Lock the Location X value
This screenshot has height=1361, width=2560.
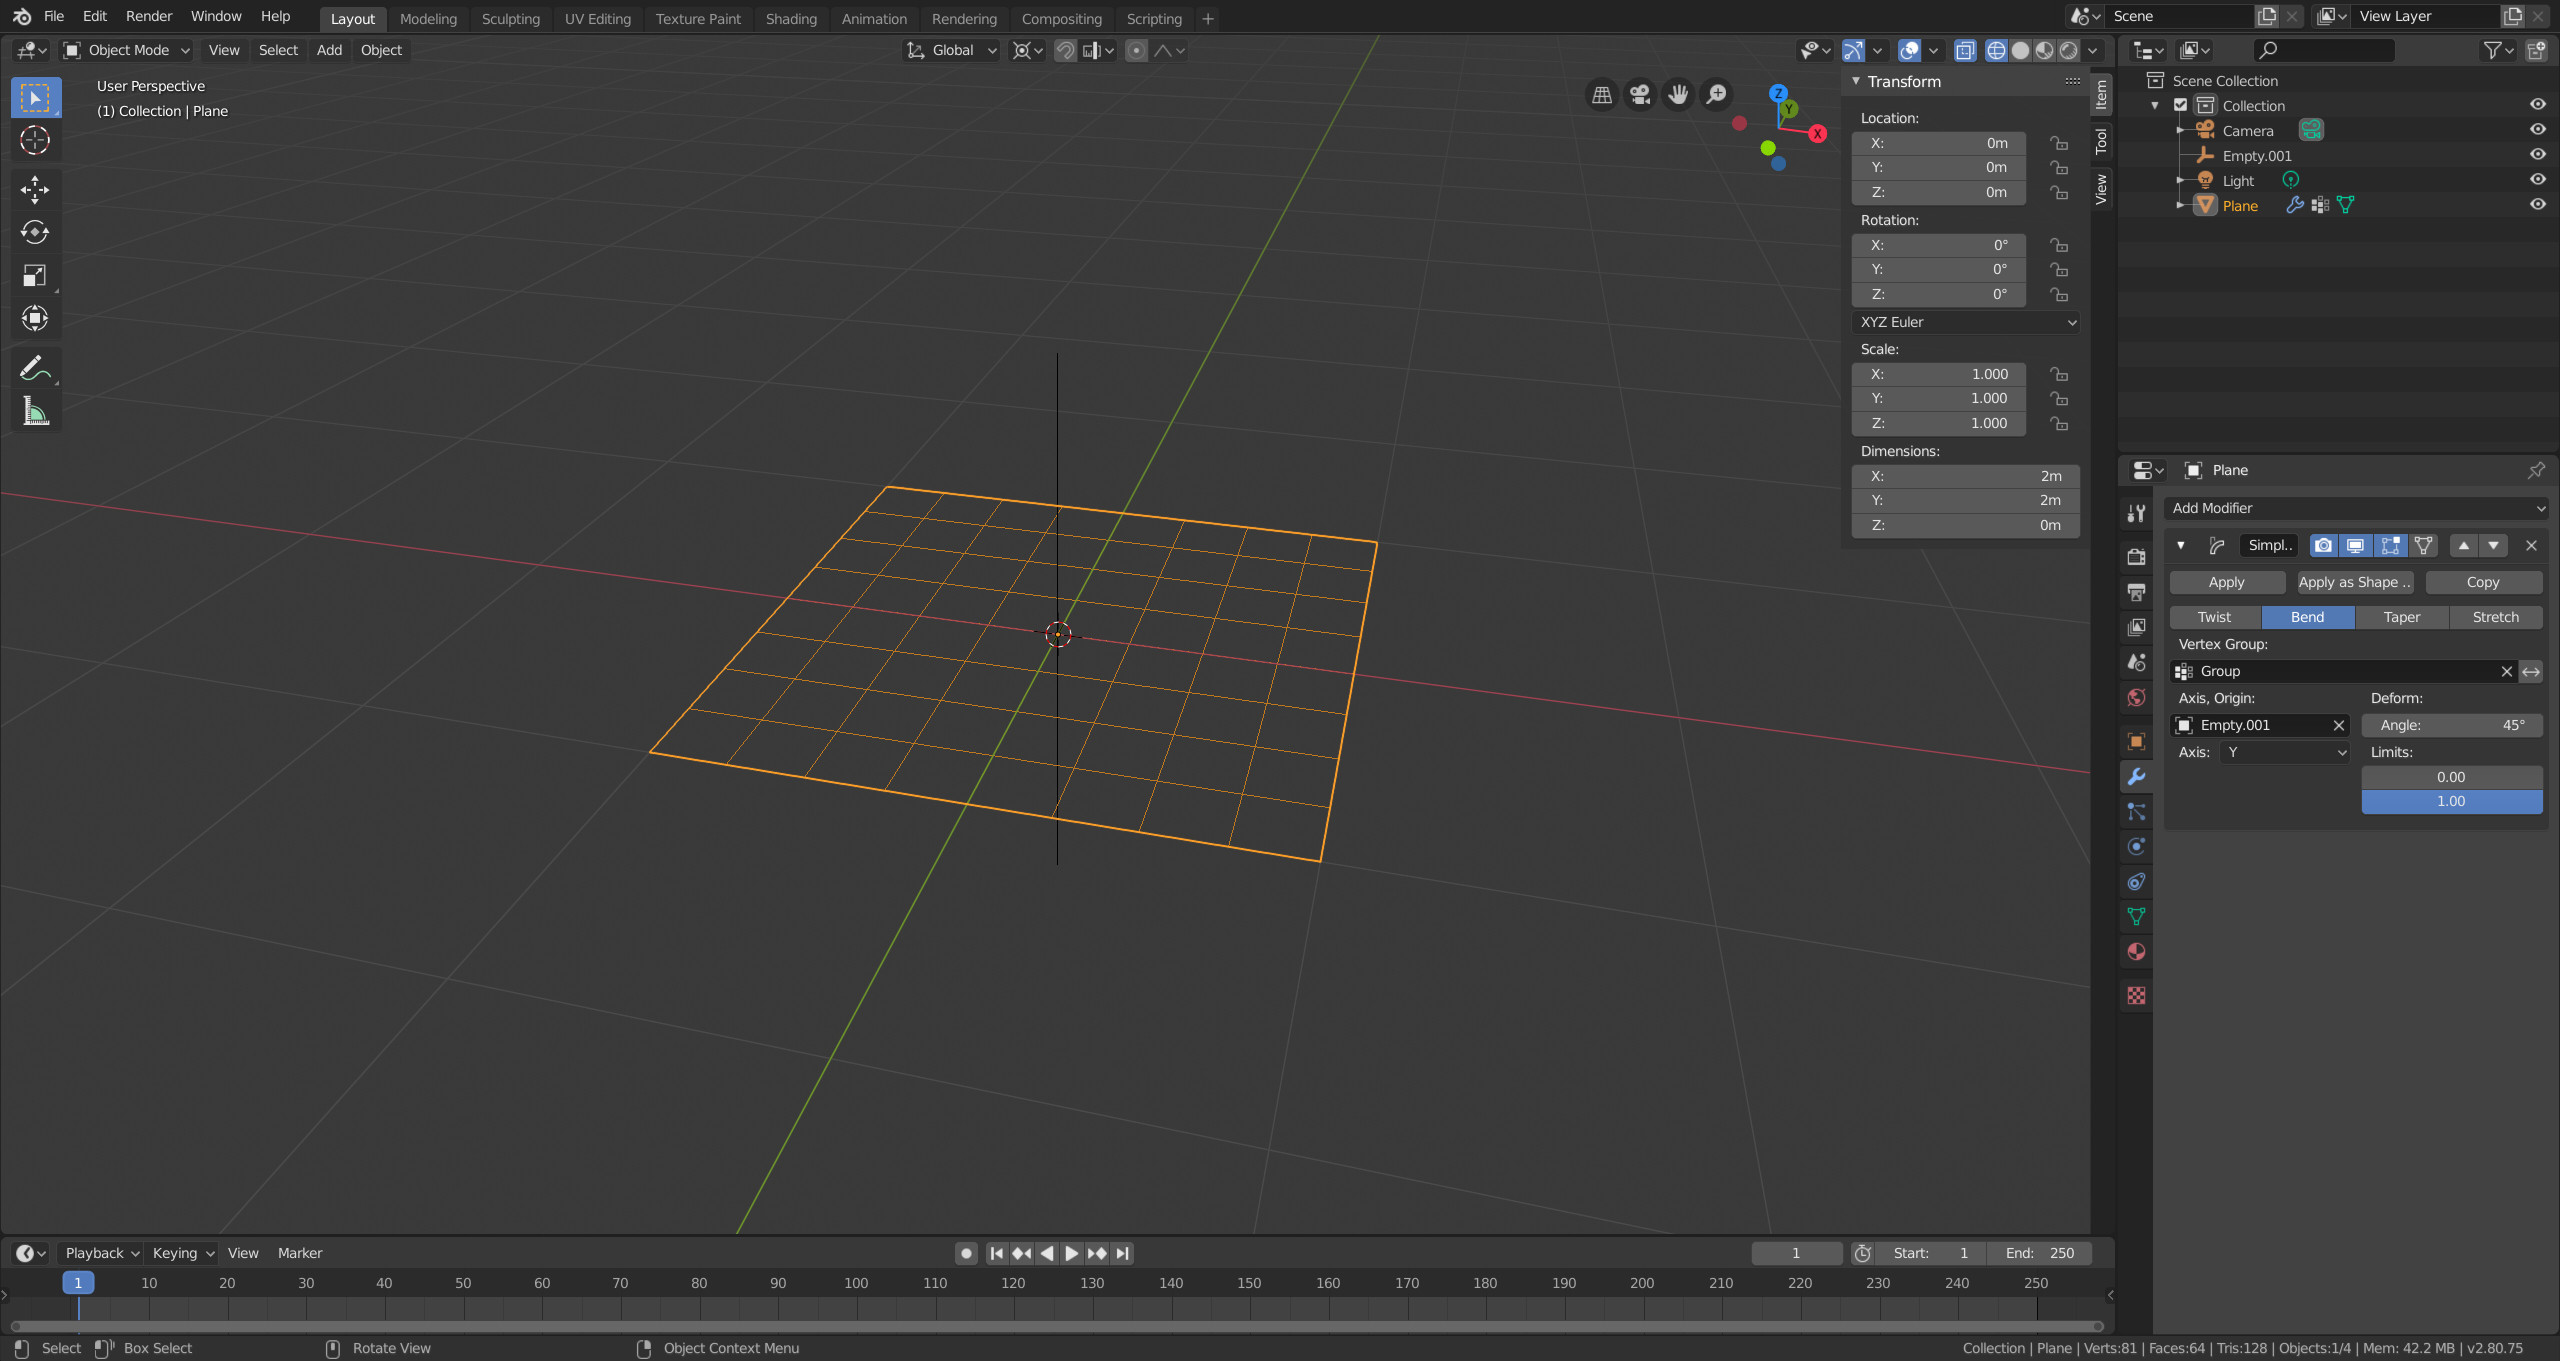click(2059, 143)
